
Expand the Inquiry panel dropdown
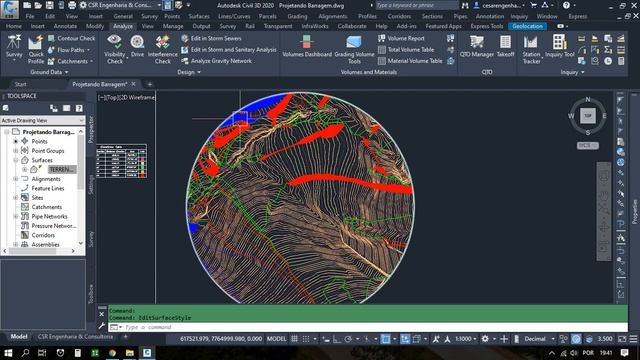(572, 72)
